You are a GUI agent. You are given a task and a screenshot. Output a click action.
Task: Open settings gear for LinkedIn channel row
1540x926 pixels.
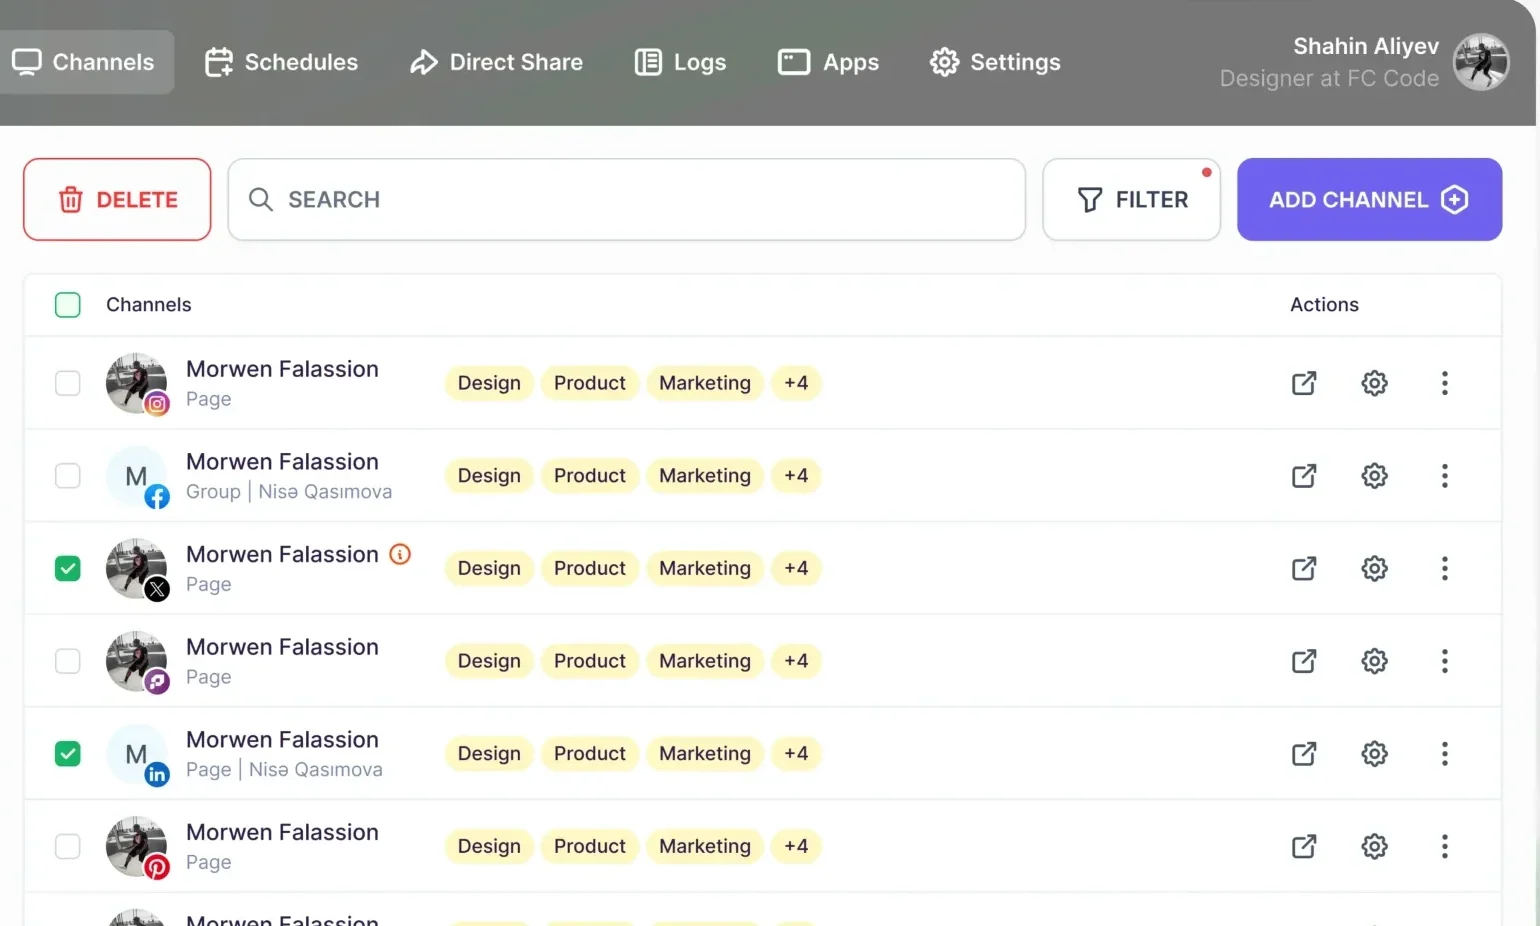pos(1375,754)
